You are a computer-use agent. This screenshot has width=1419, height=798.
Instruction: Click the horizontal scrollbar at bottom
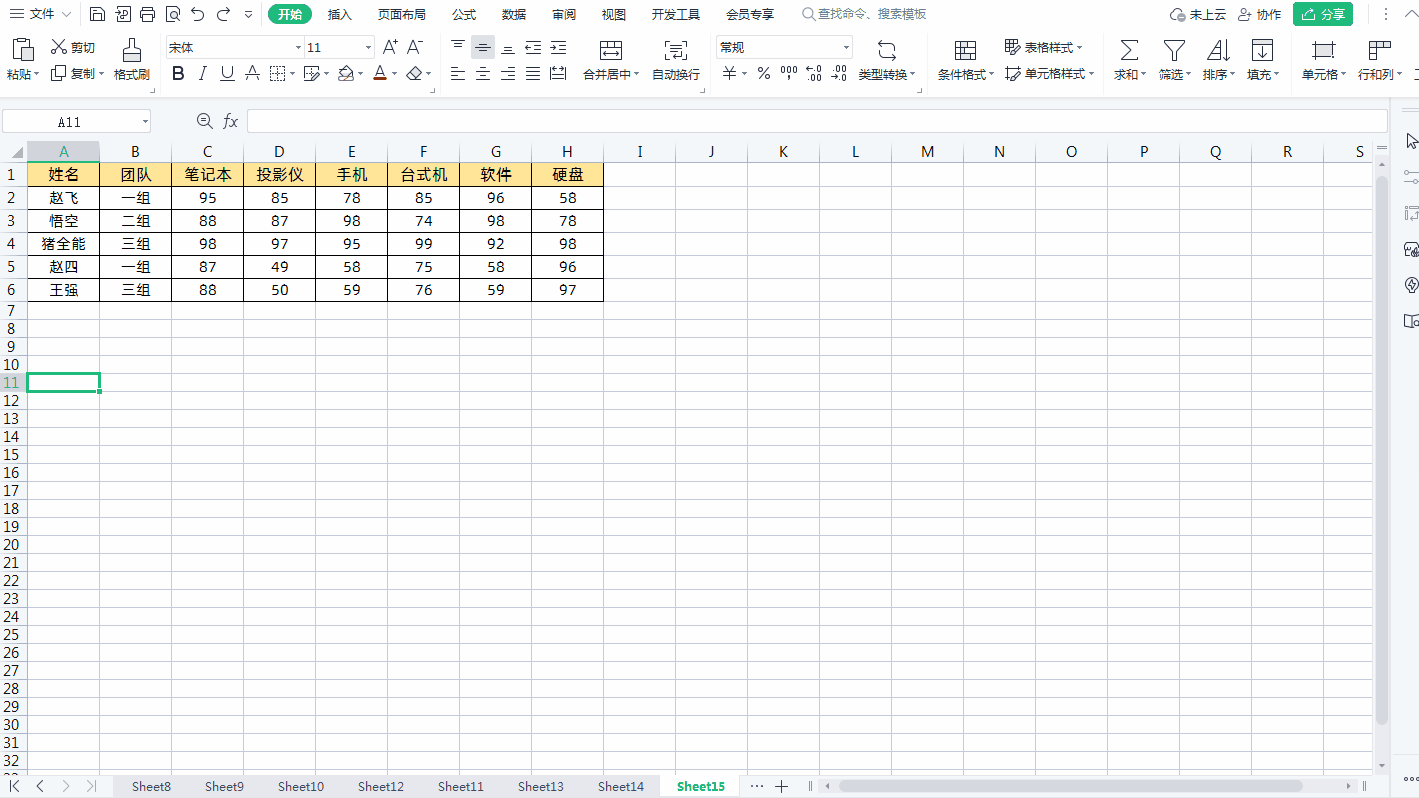point(1070,786)
